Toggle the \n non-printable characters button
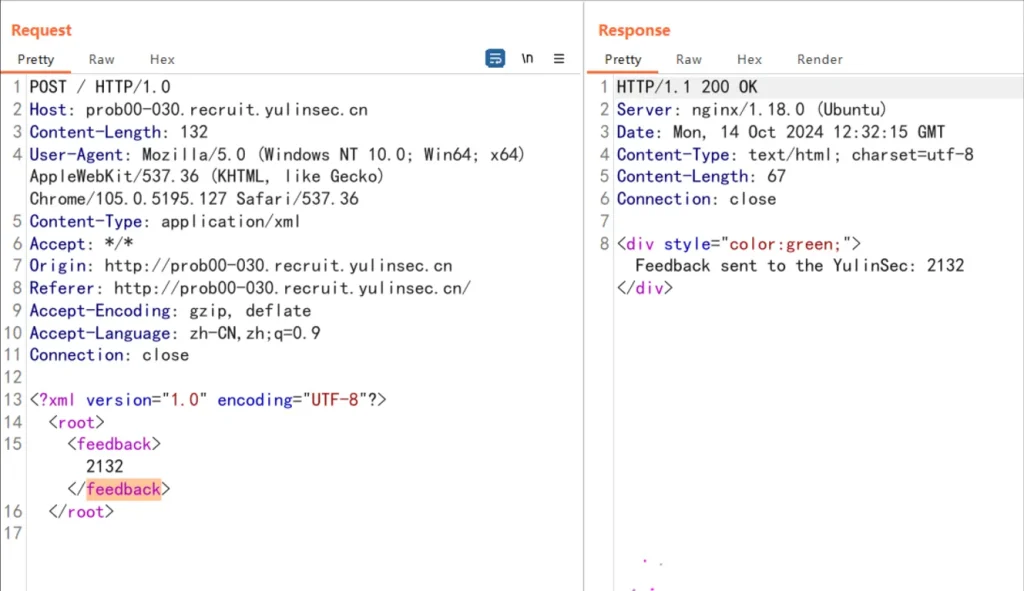This screenshot has width=1024, height=591. [527, 59]
